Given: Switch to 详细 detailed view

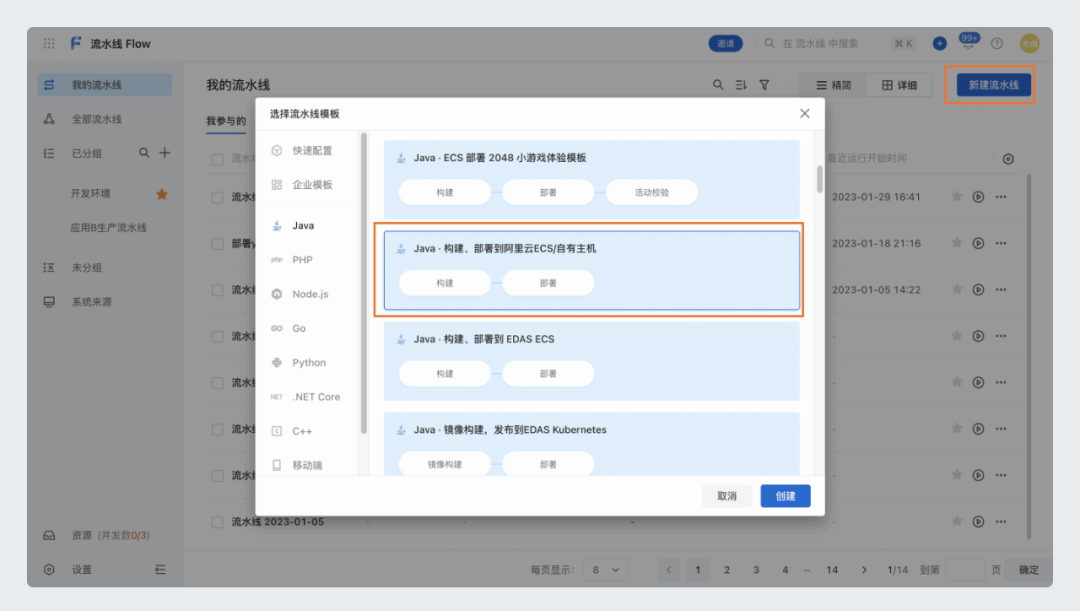Looking at the screenshot, I should 900,85.
